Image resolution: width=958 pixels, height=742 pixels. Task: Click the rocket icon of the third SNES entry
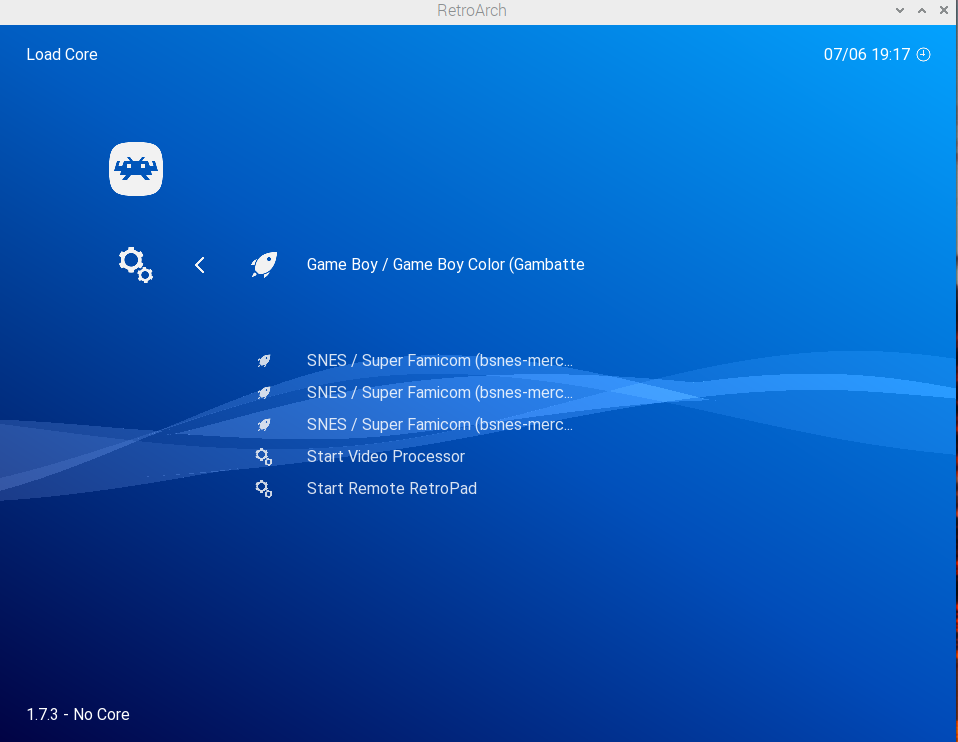coord(264,425)
